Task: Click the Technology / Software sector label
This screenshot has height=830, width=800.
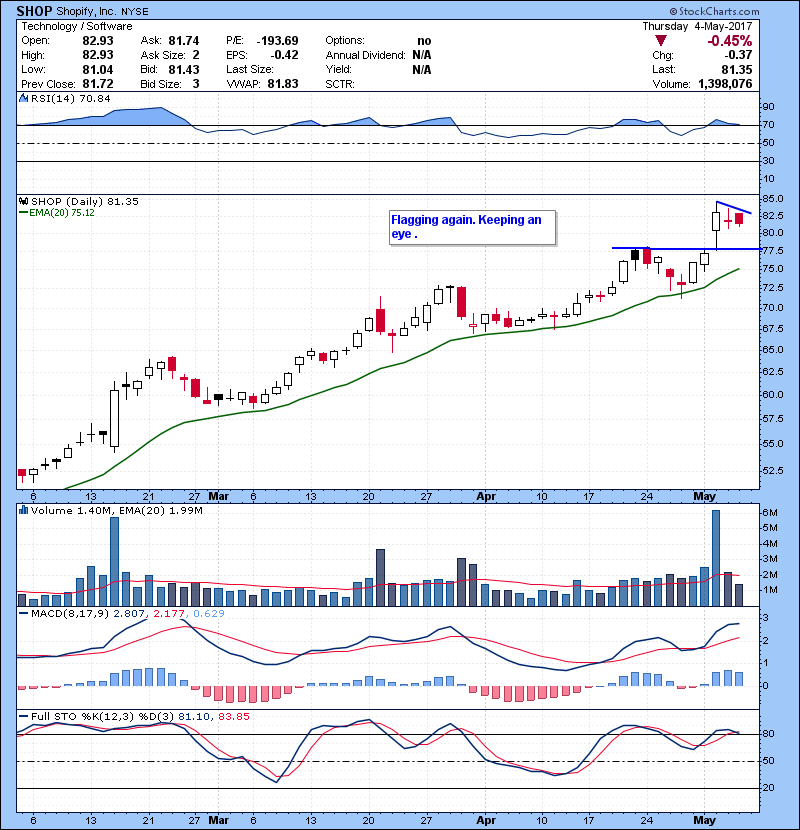Action: click(77, 26)
